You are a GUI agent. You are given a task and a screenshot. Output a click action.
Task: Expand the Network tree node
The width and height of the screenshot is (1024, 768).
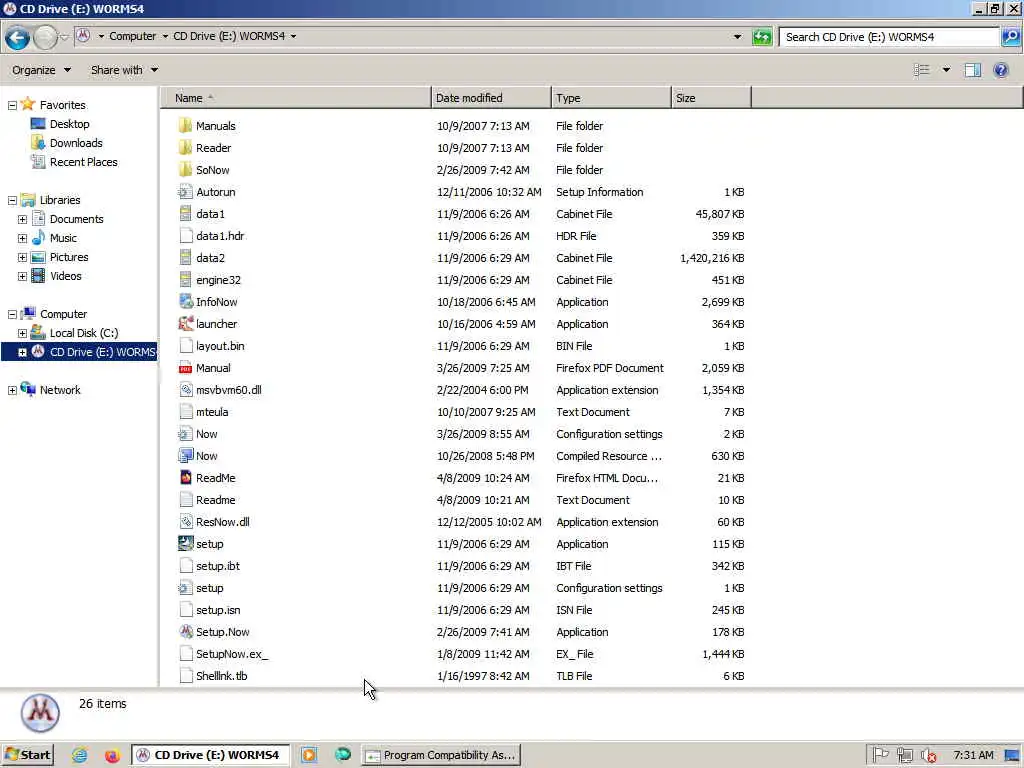[12, 391]
